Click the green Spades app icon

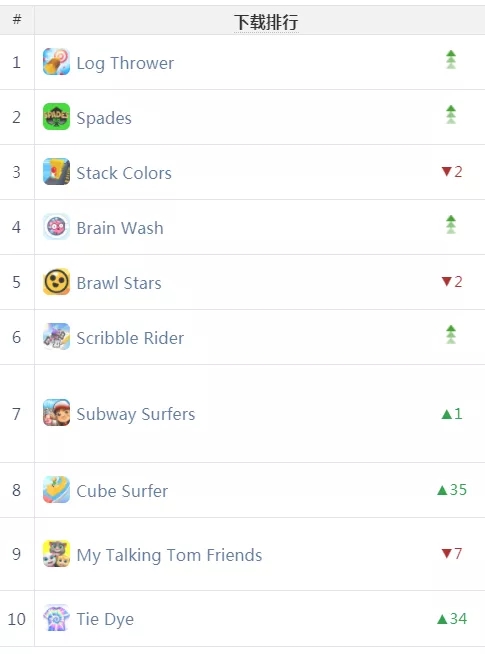click(56, 117)
